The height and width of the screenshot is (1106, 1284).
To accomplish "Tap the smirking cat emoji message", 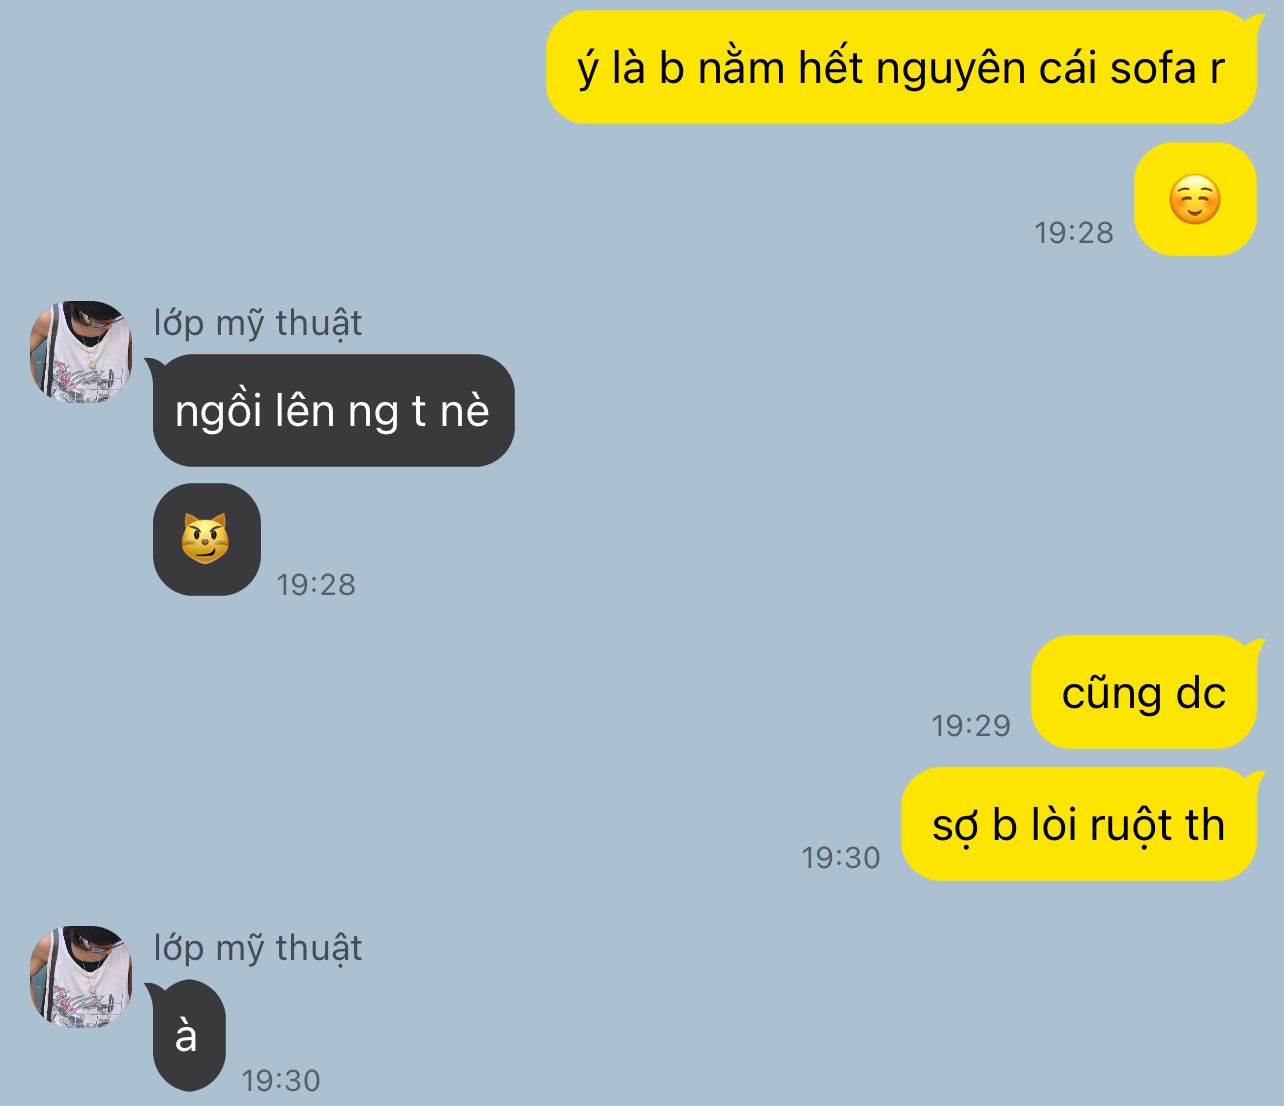I will 206,539.
